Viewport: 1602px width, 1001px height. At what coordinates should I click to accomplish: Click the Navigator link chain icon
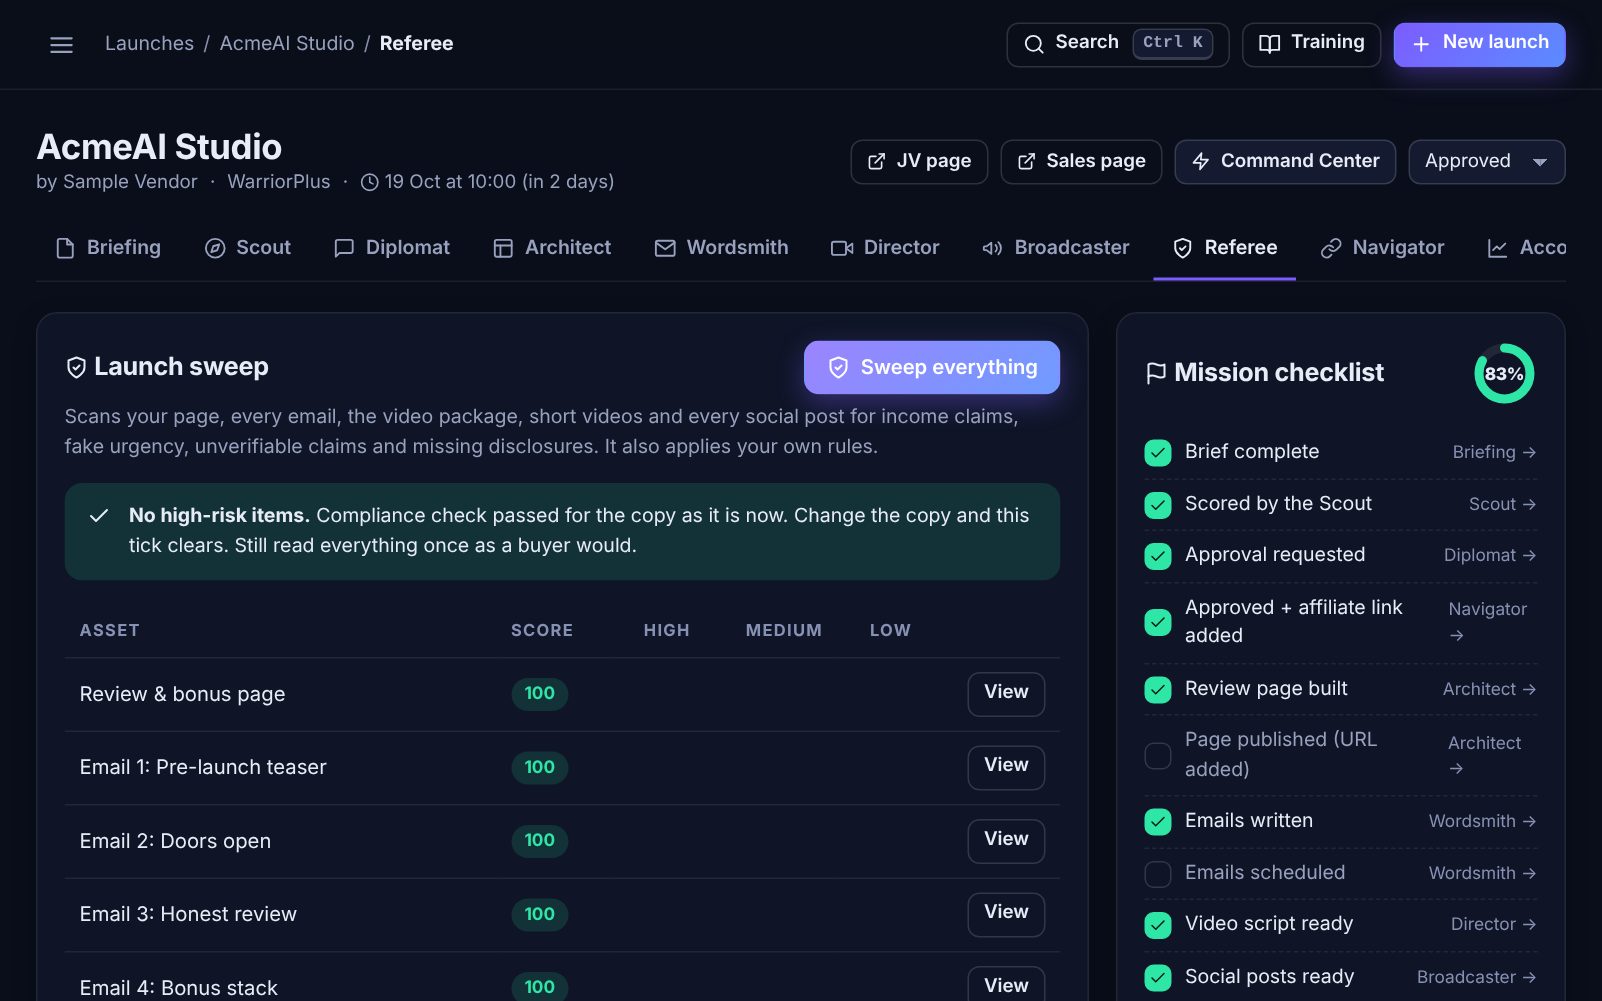(1331, 248)
